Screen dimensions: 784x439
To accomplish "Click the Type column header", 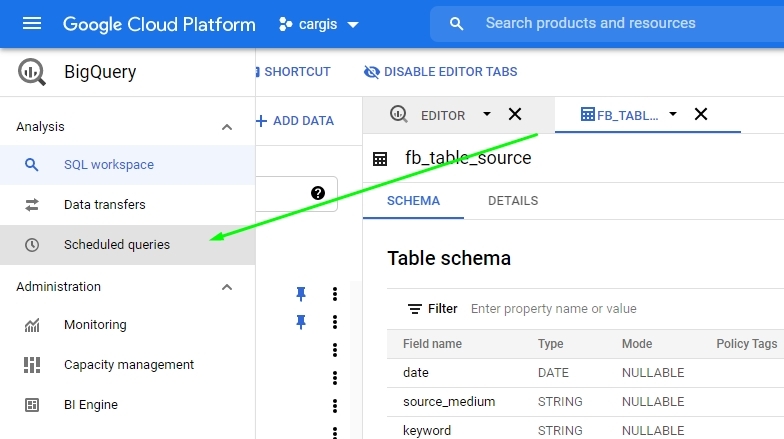I will (x=550, y=344).
